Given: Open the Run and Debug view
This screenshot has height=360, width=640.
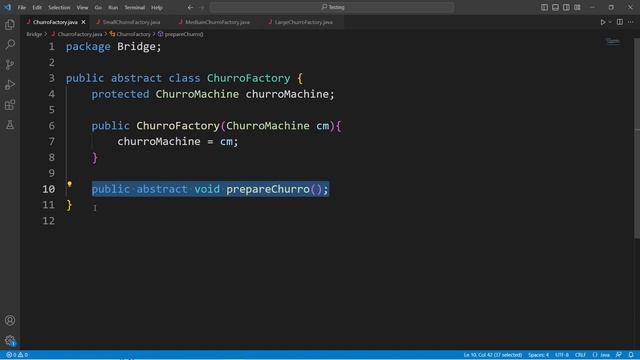Looking at the screenshot, I should pos(10,84).
